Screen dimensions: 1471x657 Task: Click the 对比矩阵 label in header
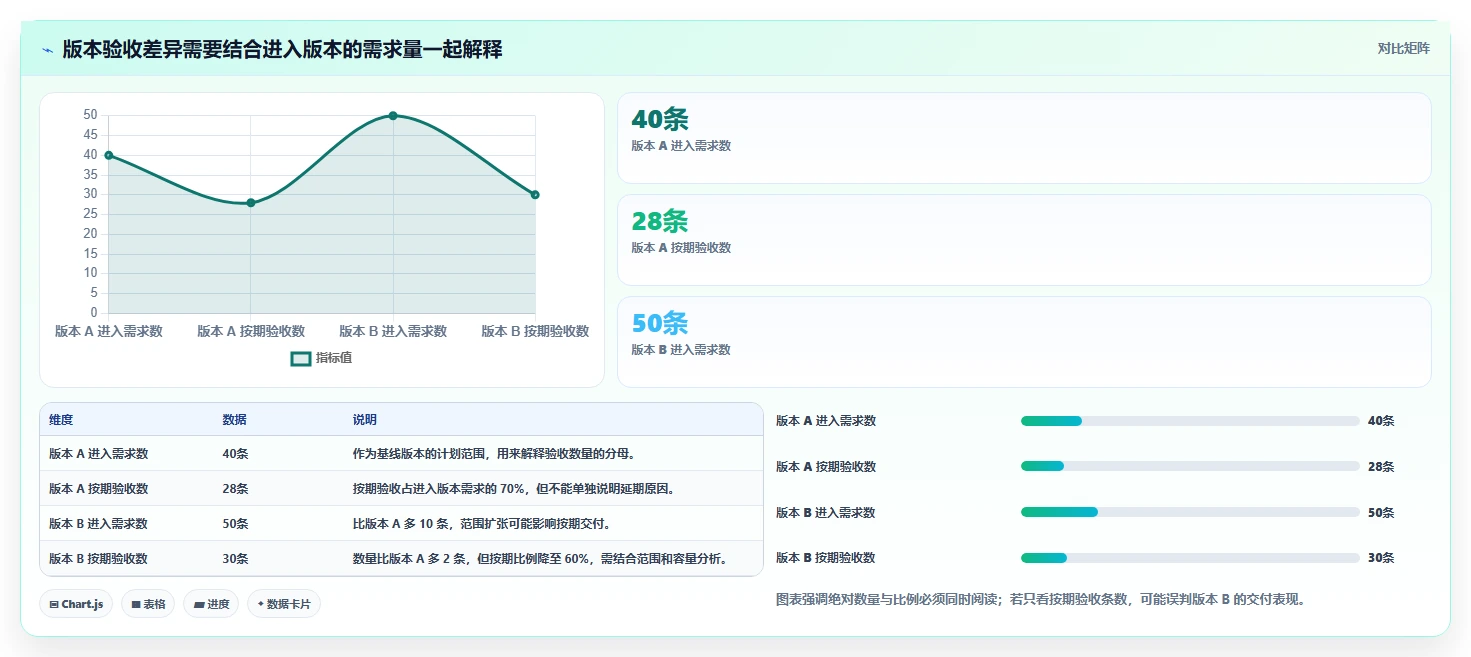click(x=1403, y=48)
